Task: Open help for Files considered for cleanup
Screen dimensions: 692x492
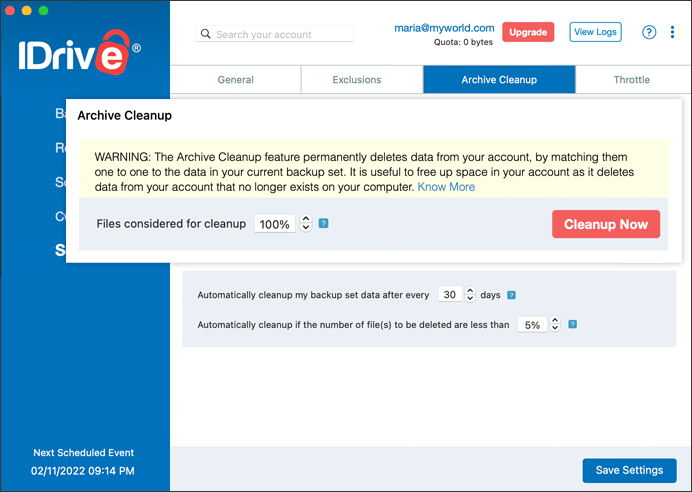Action: tap(323, 223)
